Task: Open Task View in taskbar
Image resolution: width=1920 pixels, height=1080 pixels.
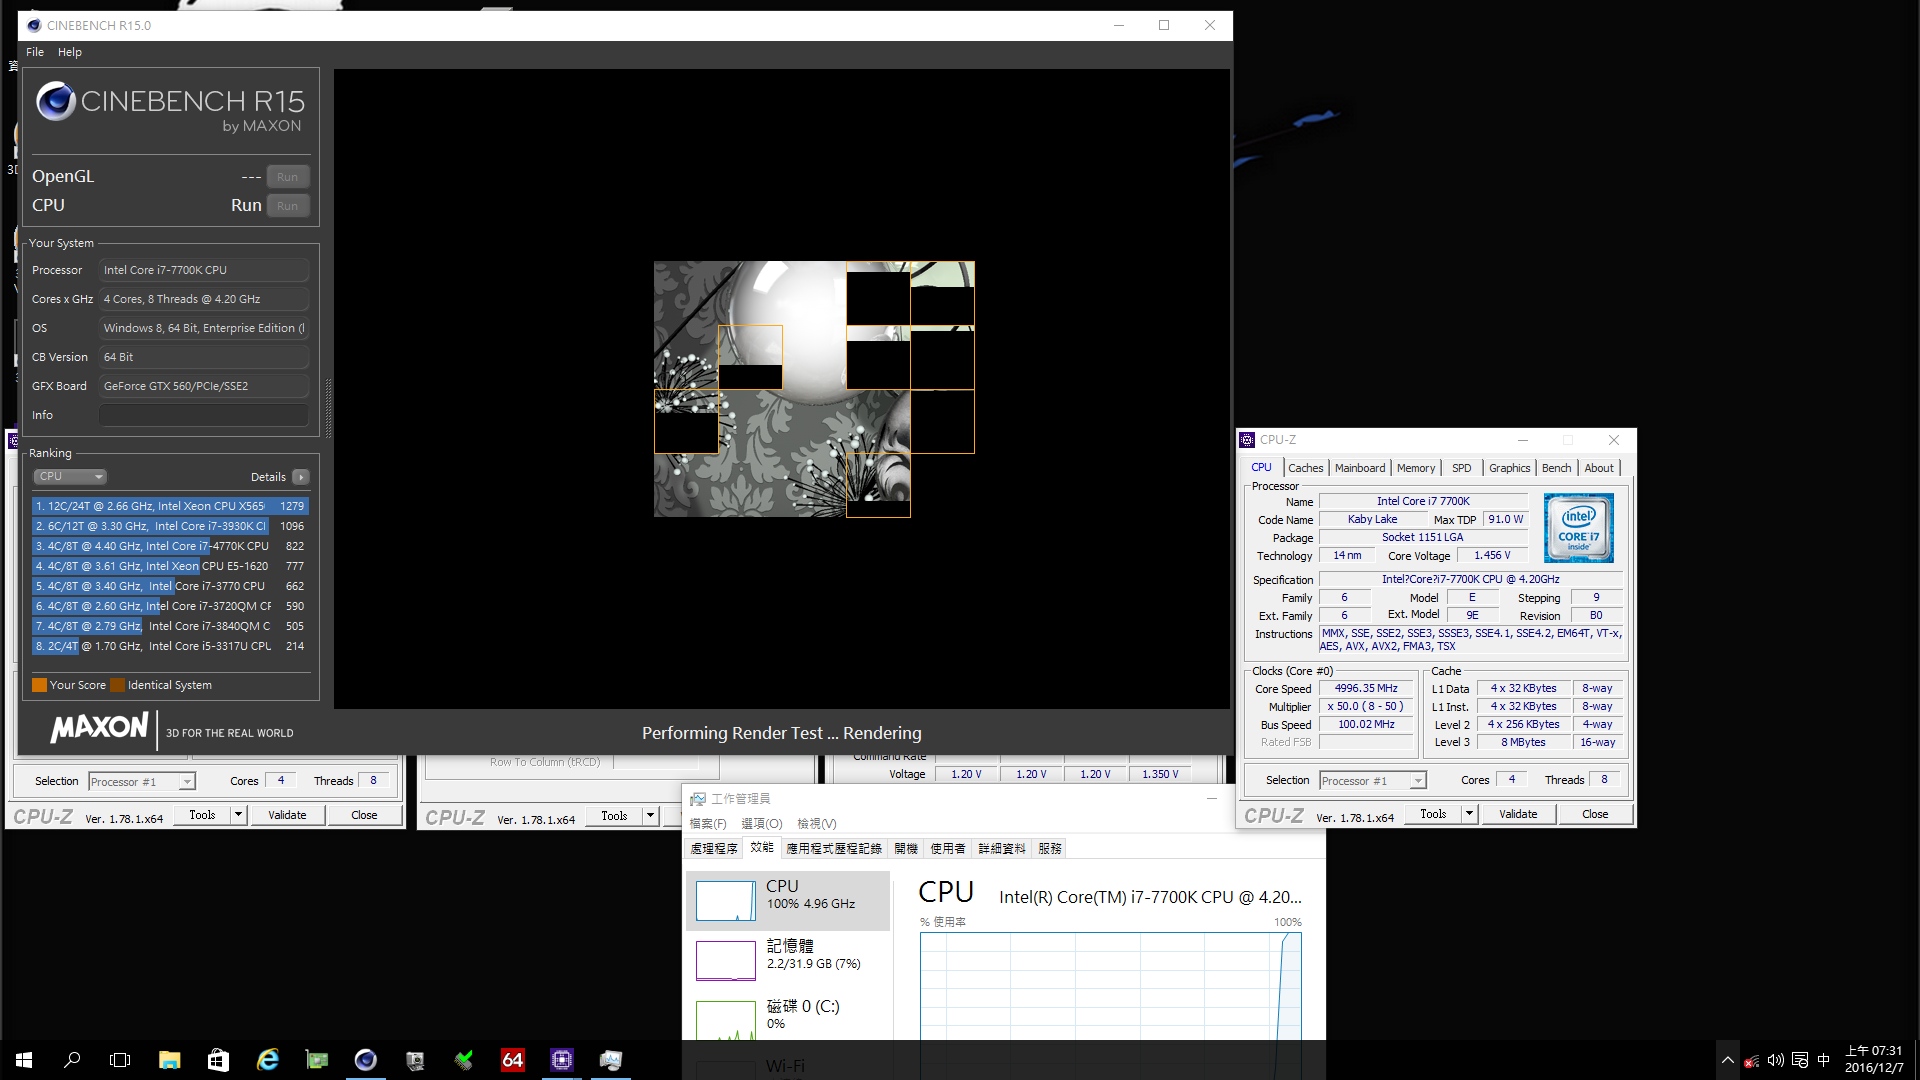Action: (x=120, y=1060)
